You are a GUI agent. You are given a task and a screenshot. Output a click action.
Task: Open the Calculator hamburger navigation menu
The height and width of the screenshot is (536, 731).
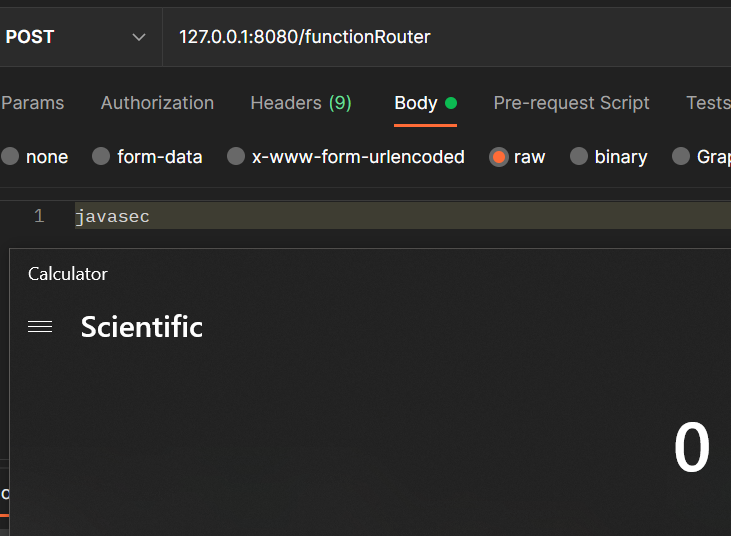click(x=40, y=327)
